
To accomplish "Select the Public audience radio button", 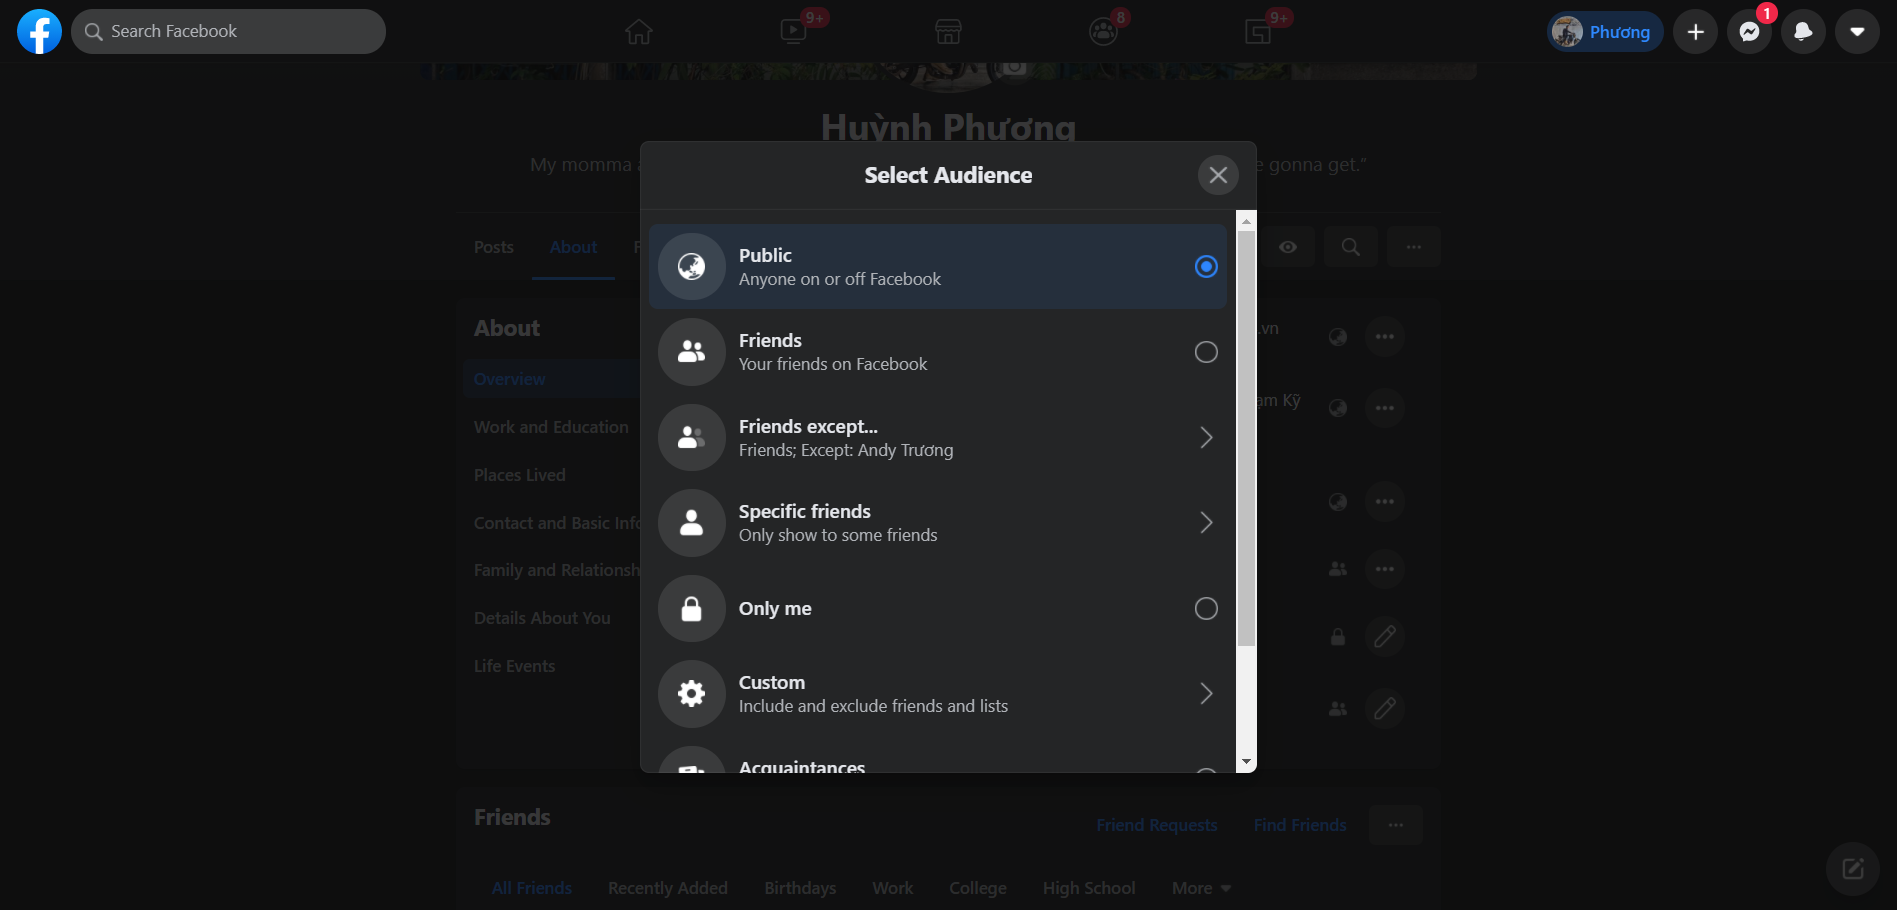I will 1206,267.
